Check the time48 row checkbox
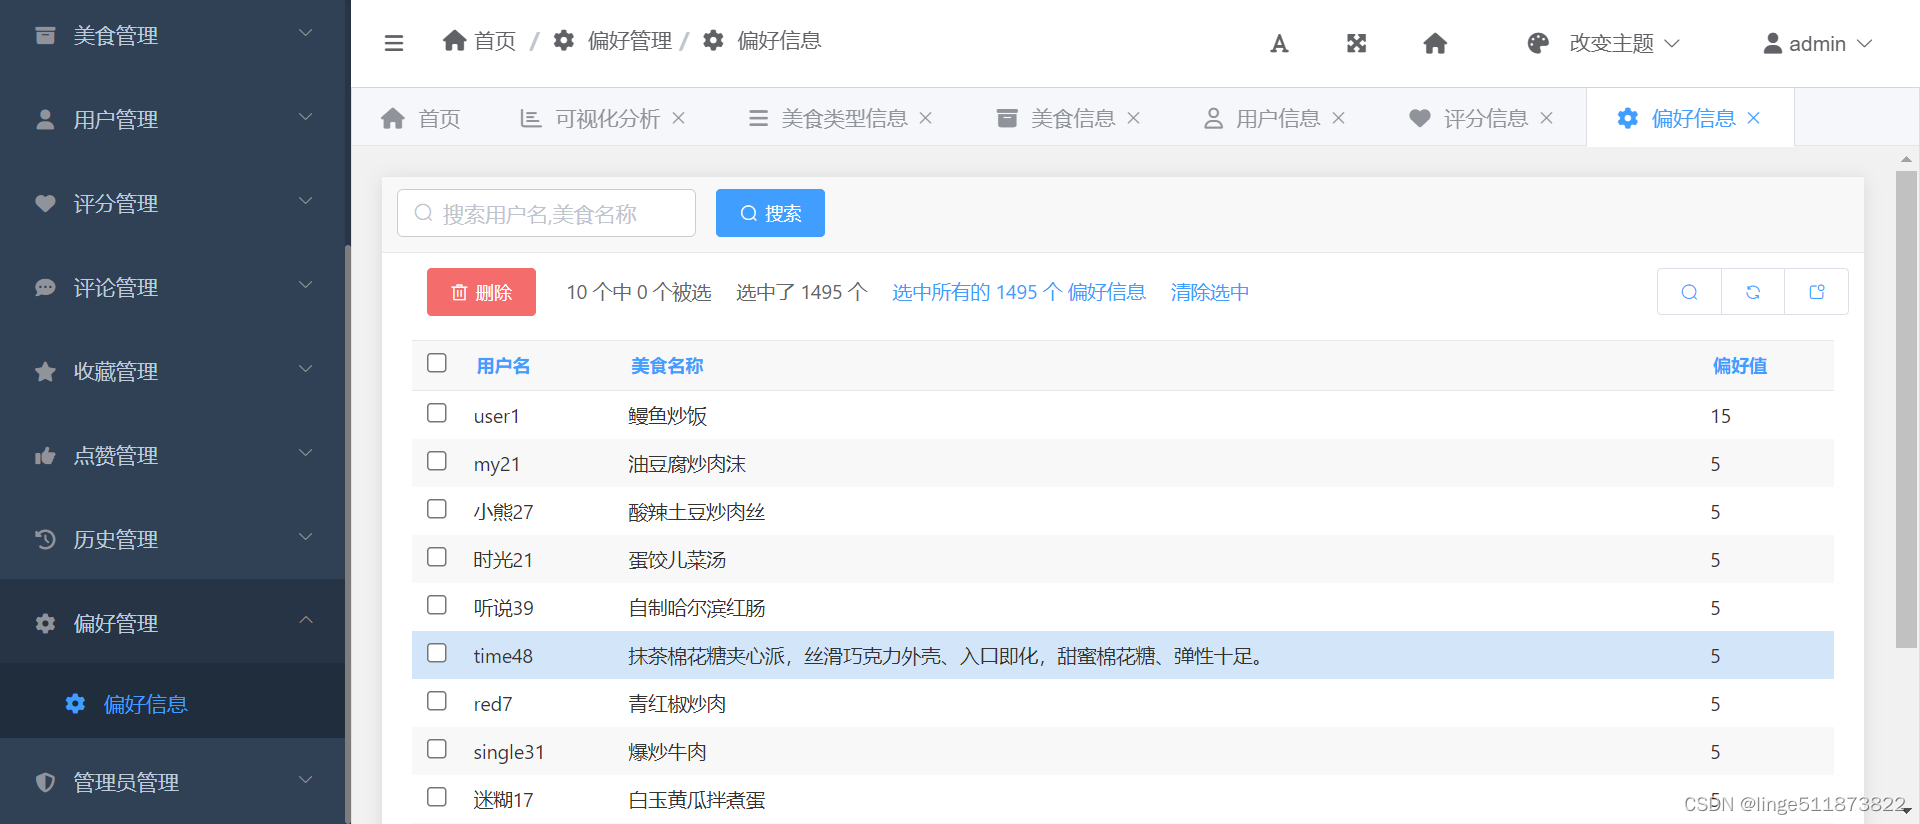This screenshot has width=1920, height=824. [437, 653]
